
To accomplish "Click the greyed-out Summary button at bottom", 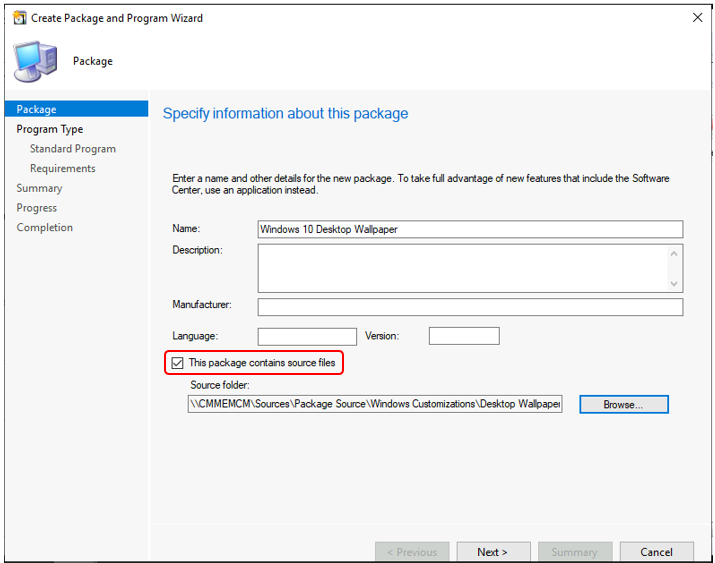I will point(575,552).
